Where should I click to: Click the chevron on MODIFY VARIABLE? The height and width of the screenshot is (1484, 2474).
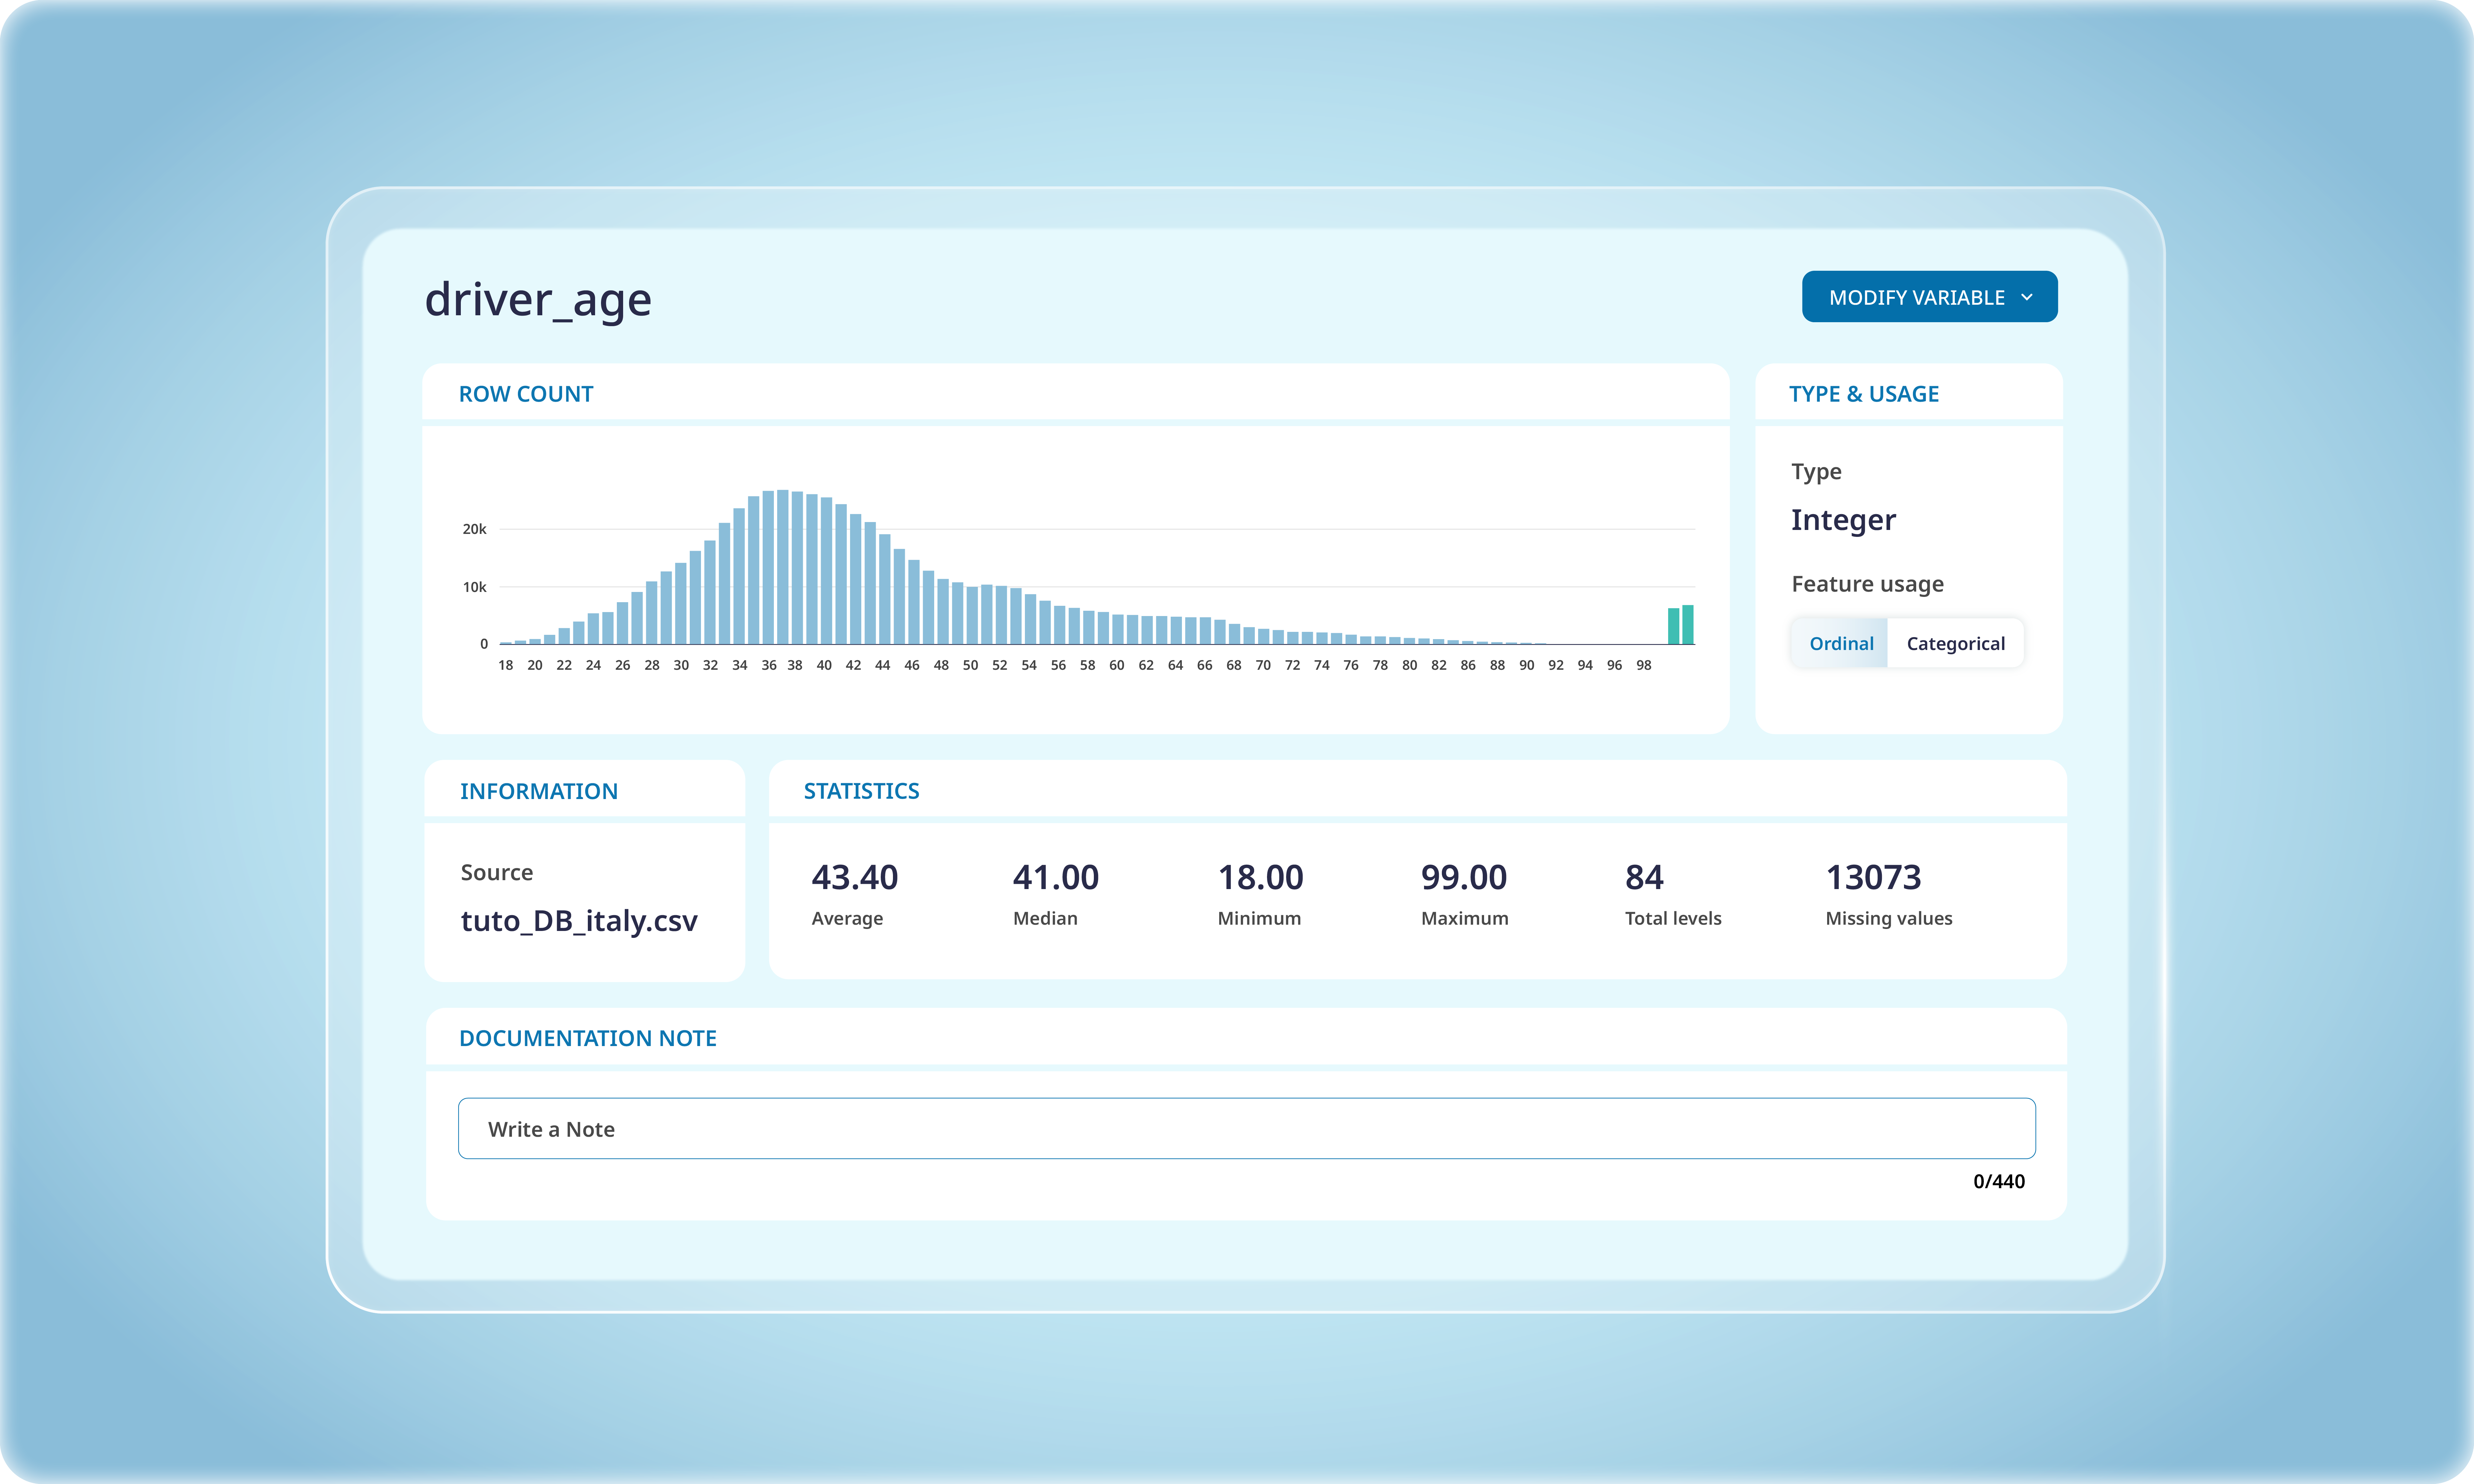tap(2027, 297)
